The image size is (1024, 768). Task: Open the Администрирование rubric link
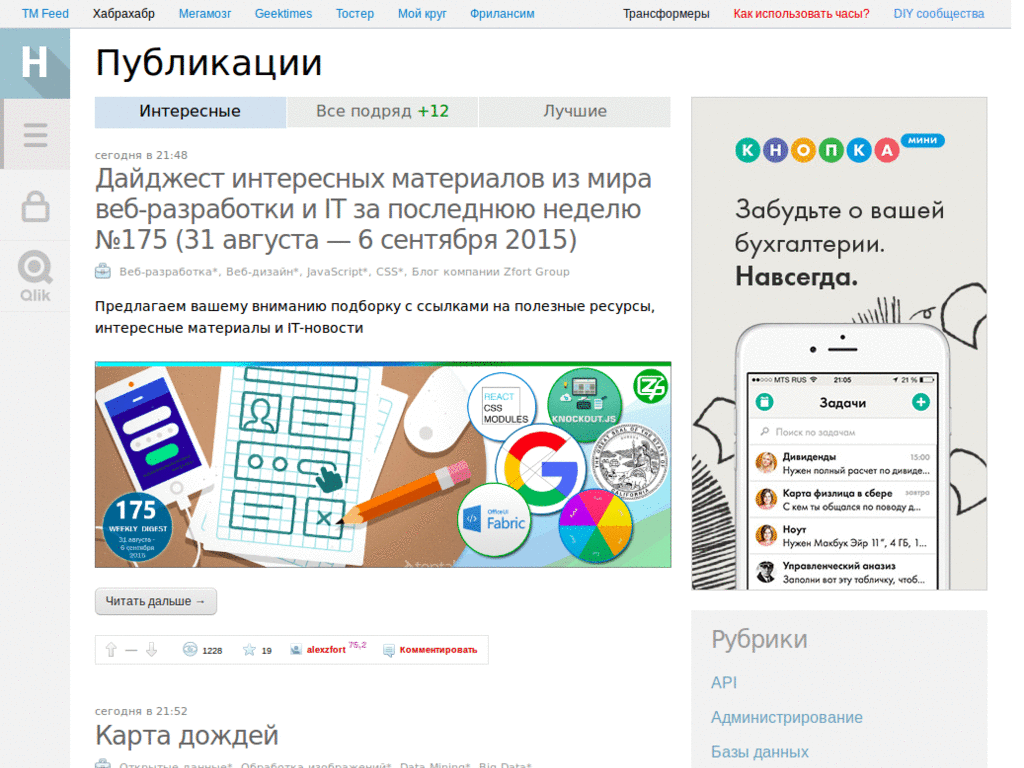(x=786, y=718)
